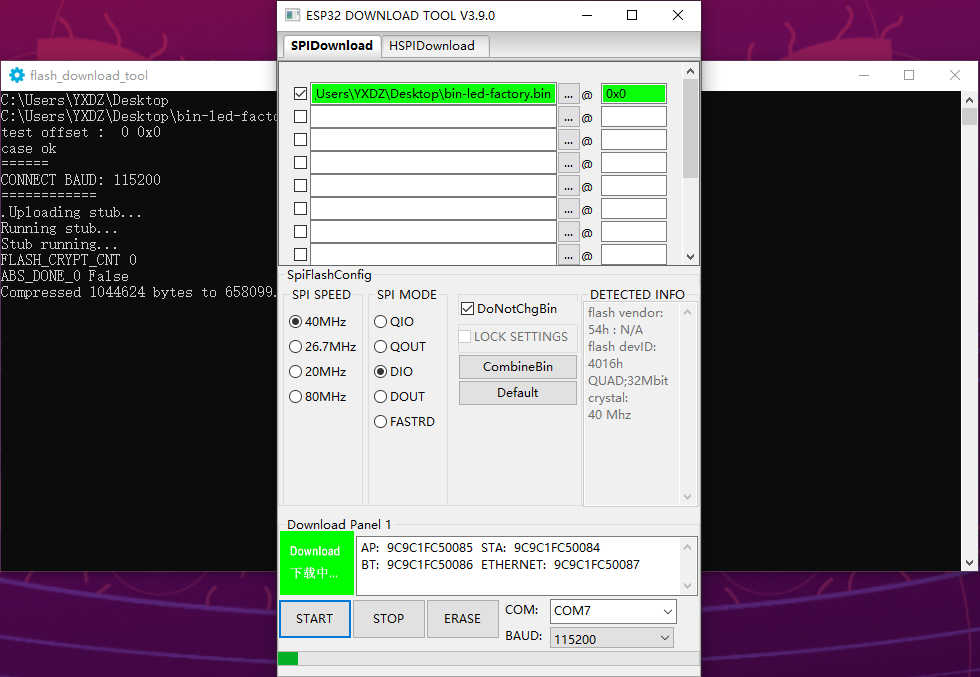Click 'FLASH_CRYPT_CNT 0' console line

69,259
